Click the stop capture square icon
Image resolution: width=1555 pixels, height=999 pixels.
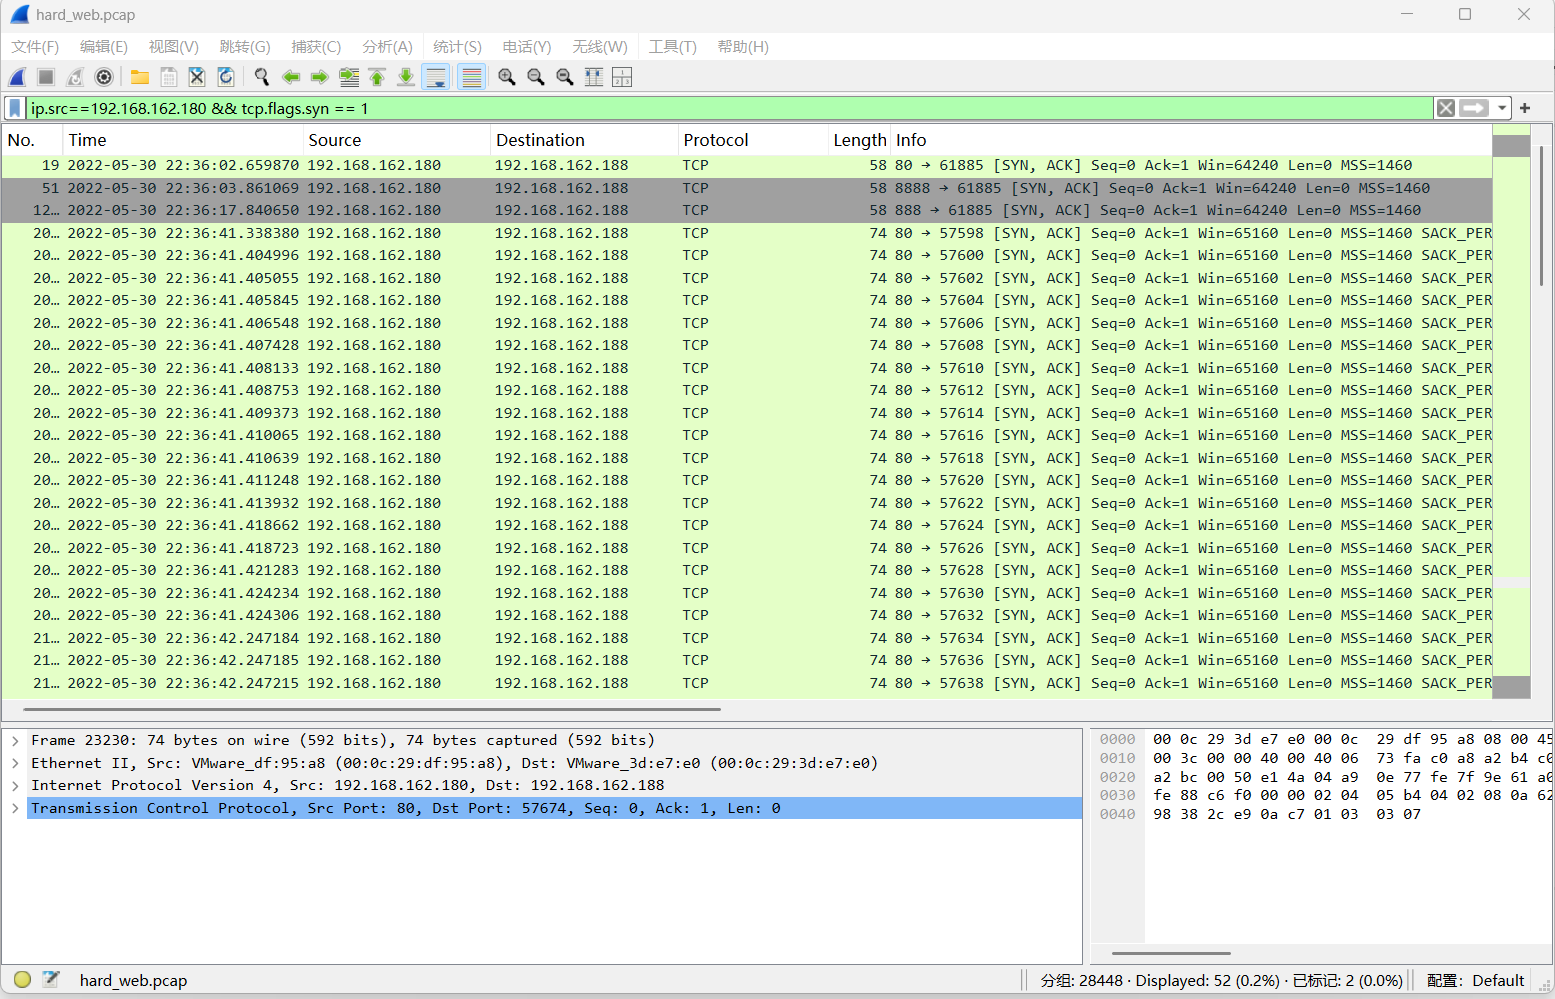46,77
